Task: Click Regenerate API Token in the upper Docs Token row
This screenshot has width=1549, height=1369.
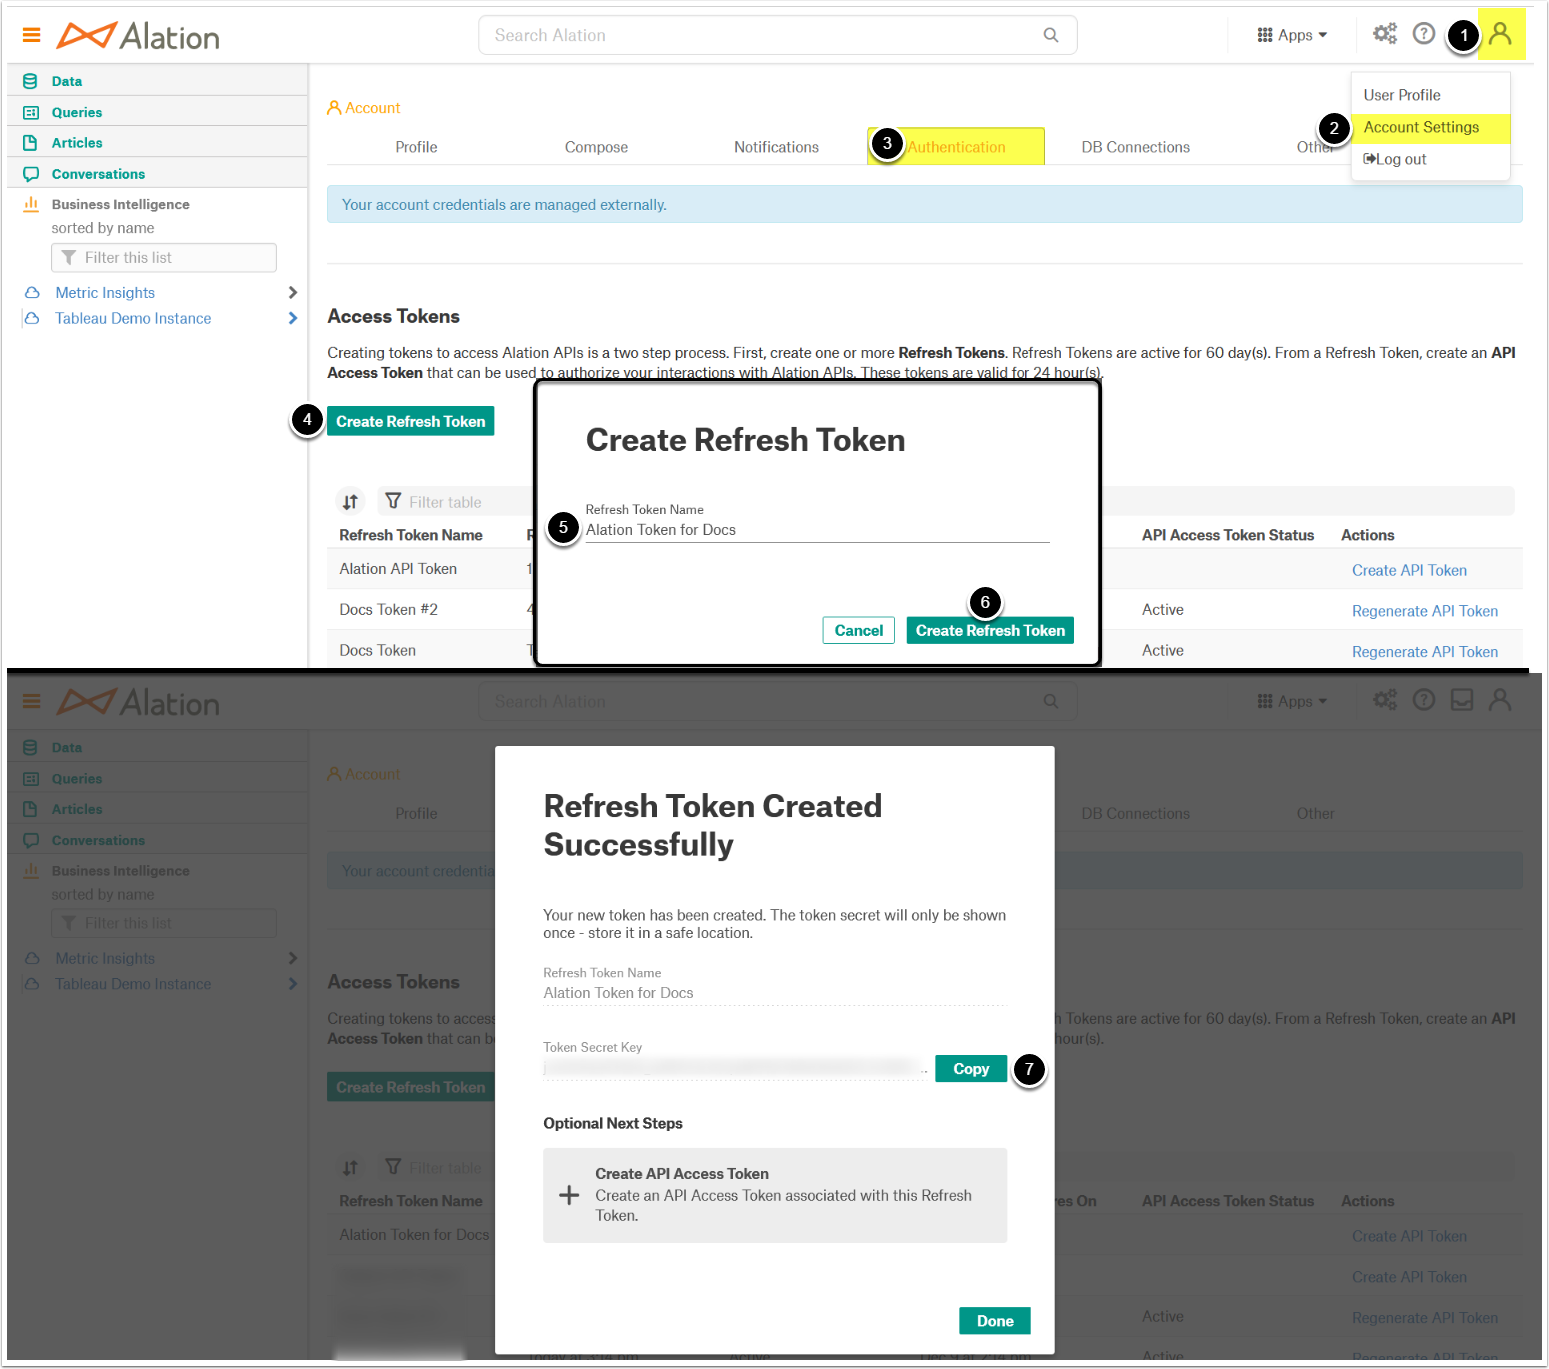Action: pos(1425,652)
